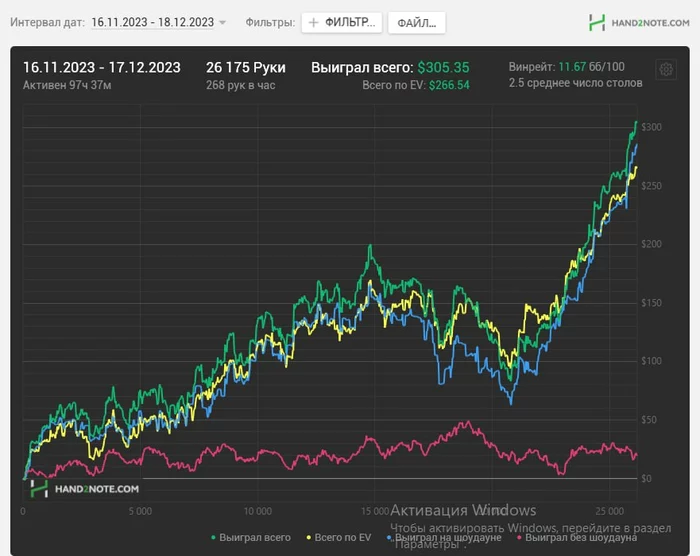This screenshot has width=700, height=556.
Task: Toggle the 'Выиграл без шоудауна' legend series
Action: (577, 537)
